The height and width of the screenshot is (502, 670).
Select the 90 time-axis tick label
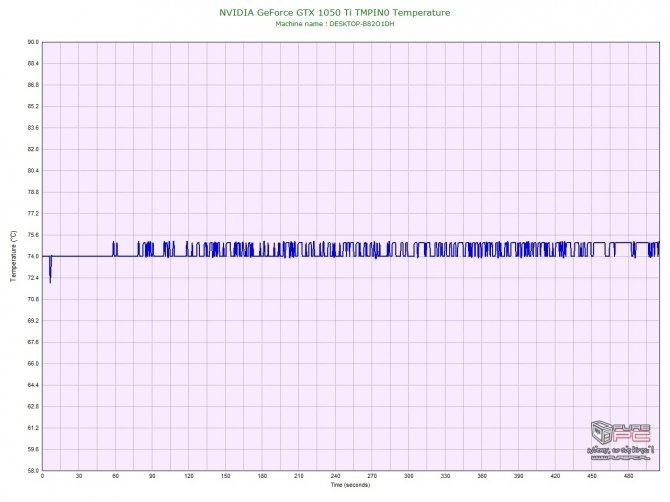152,476
